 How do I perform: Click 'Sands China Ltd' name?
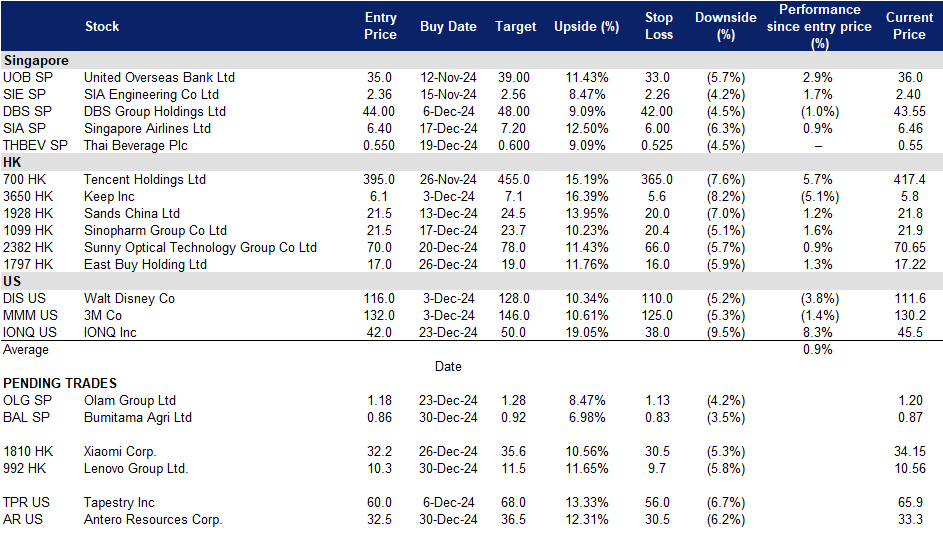point(132,214)
